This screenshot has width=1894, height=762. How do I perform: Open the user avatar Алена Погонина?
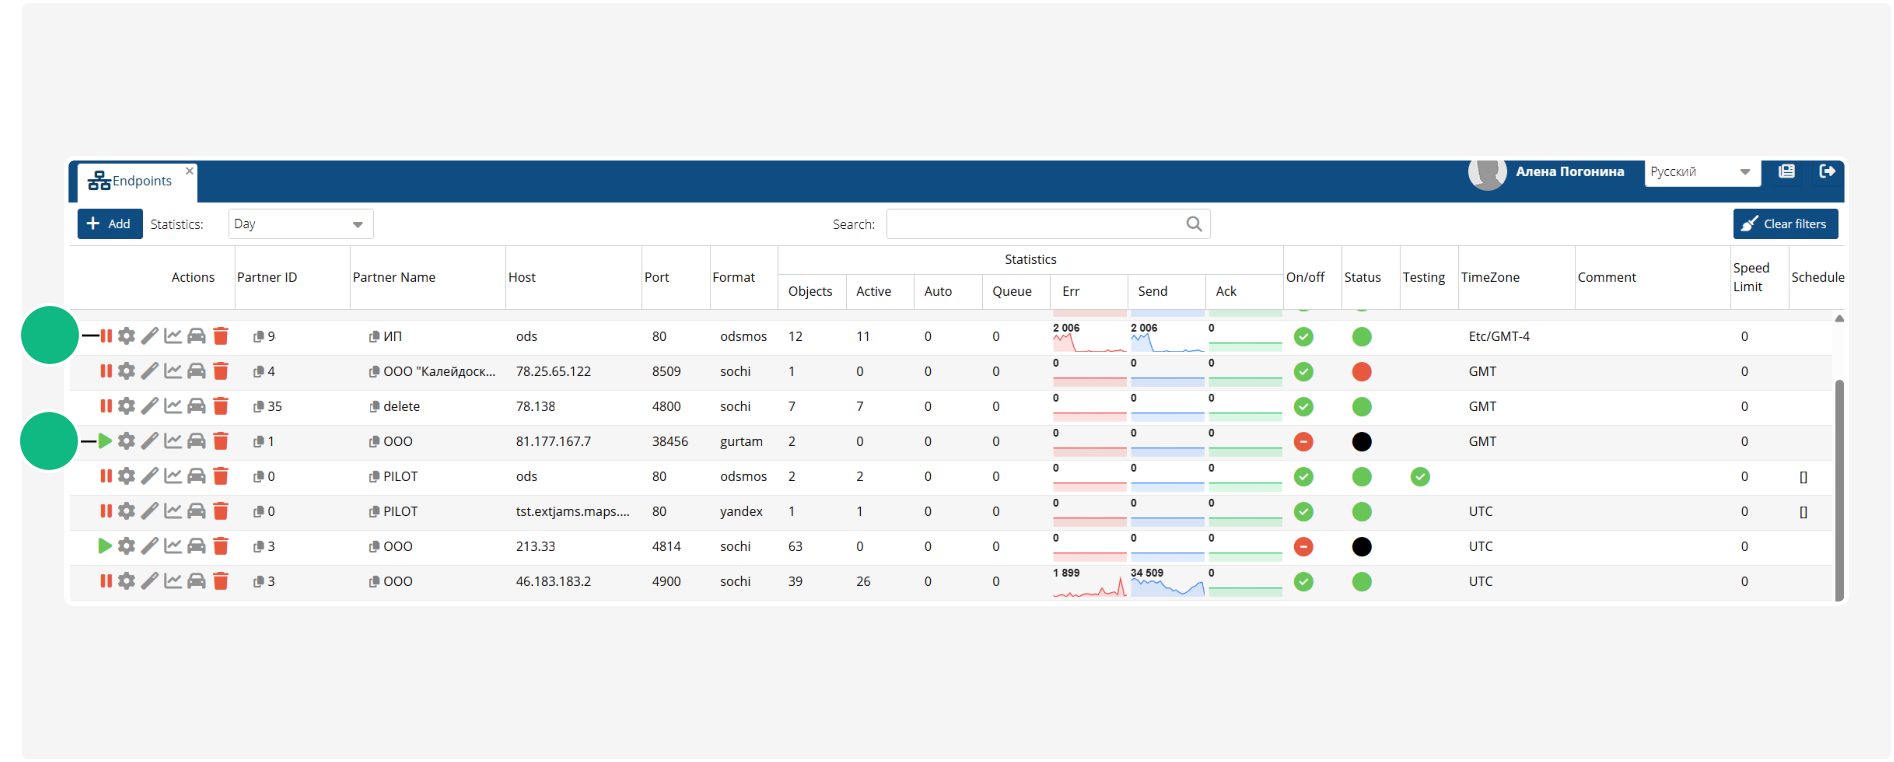click(x=1487, y=172)
